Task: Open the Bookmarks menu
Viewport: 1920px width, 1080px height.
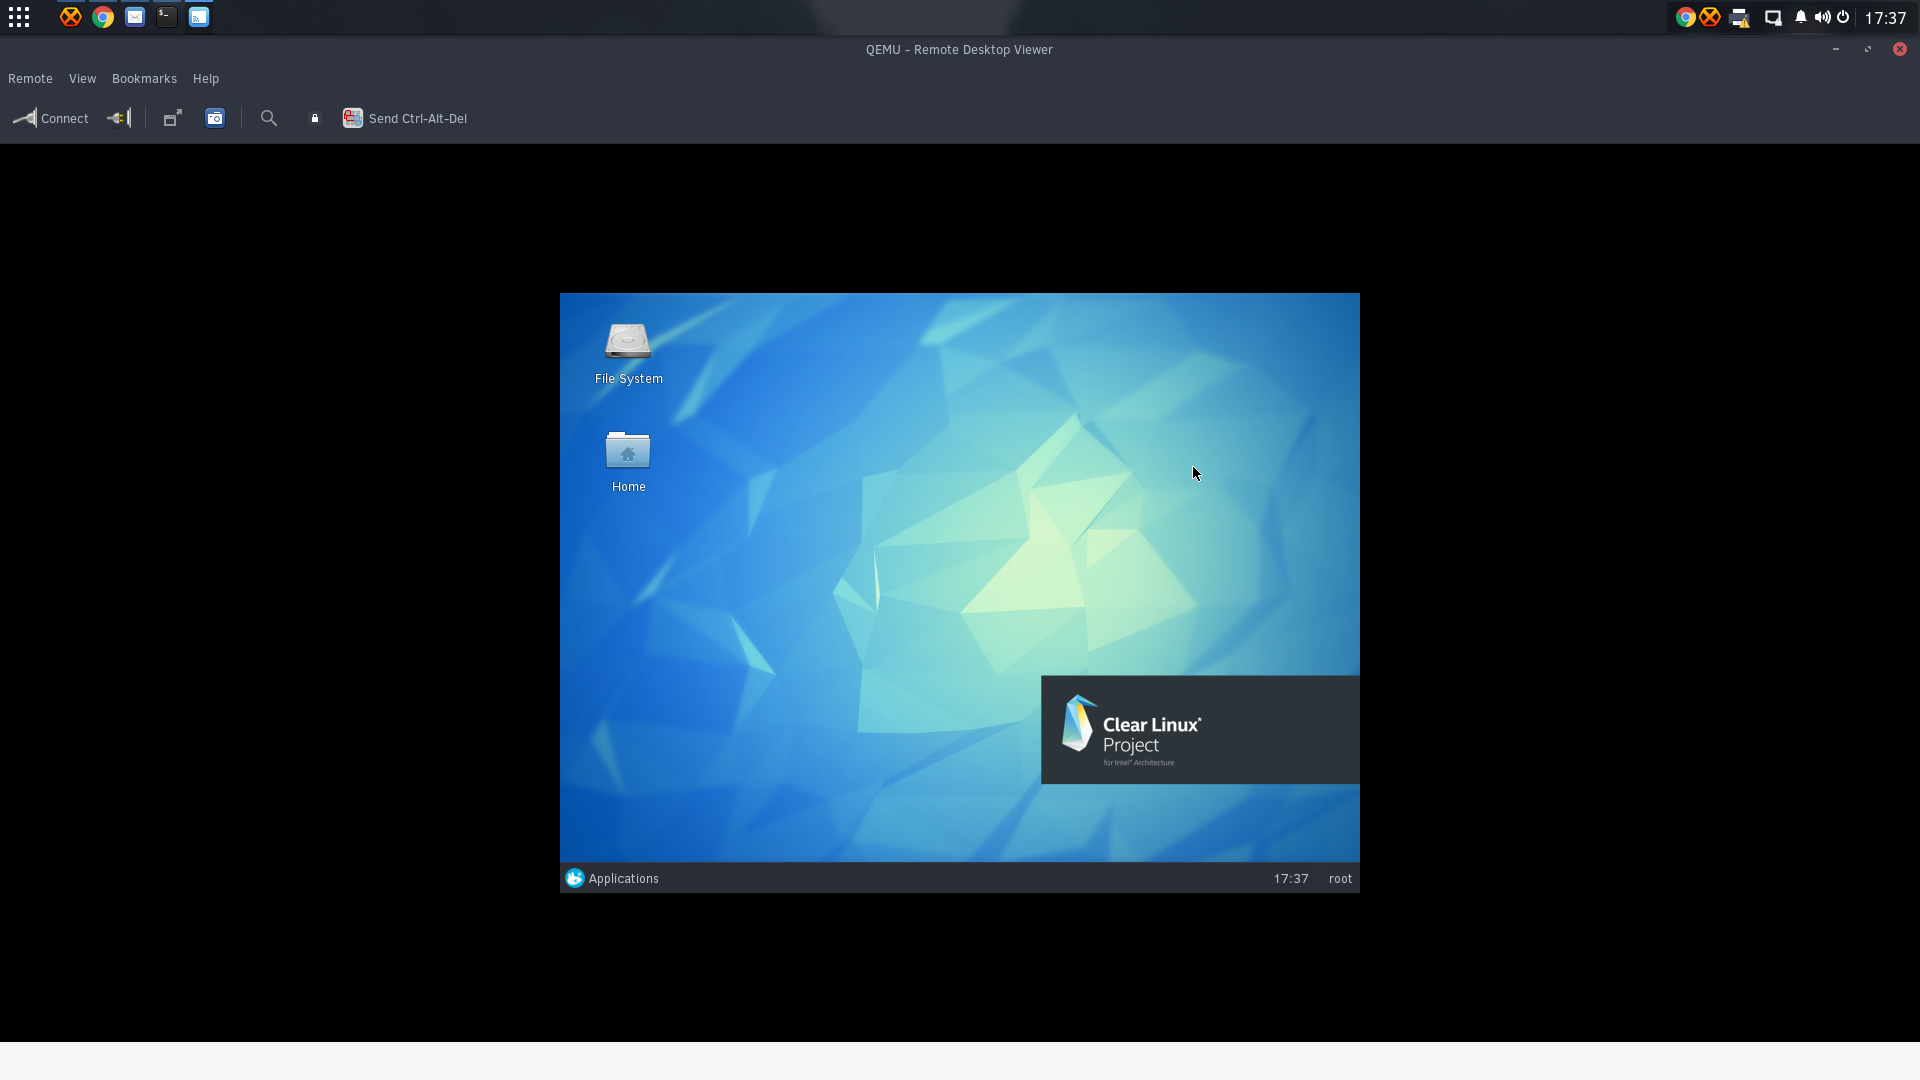Action: click(144, 78)
